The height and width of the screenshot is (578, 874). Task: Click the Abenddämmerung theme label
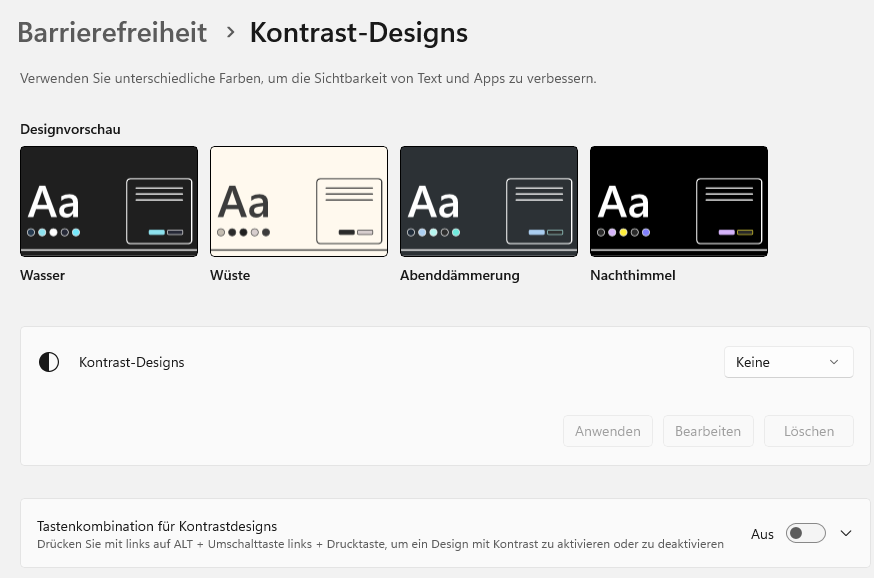click(x=460, y=275)
